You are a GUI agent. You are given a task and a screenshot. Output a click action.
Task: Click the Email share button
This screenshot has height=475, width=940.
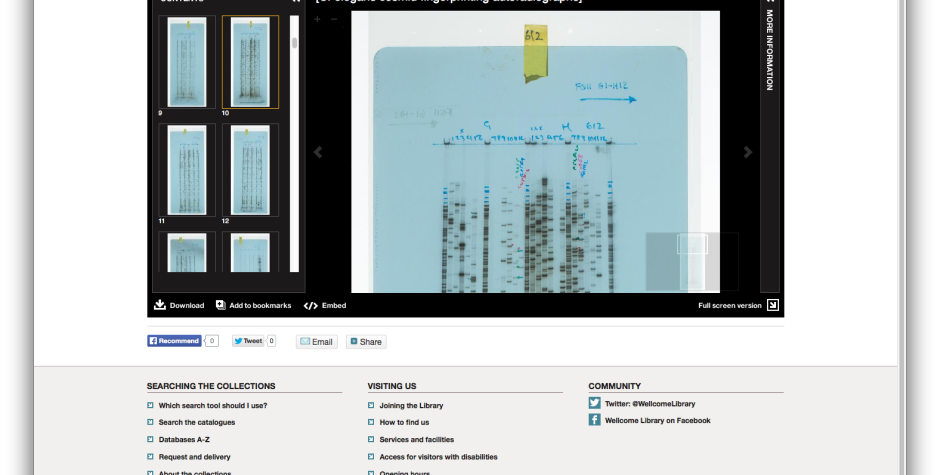[x=317, y=342]
